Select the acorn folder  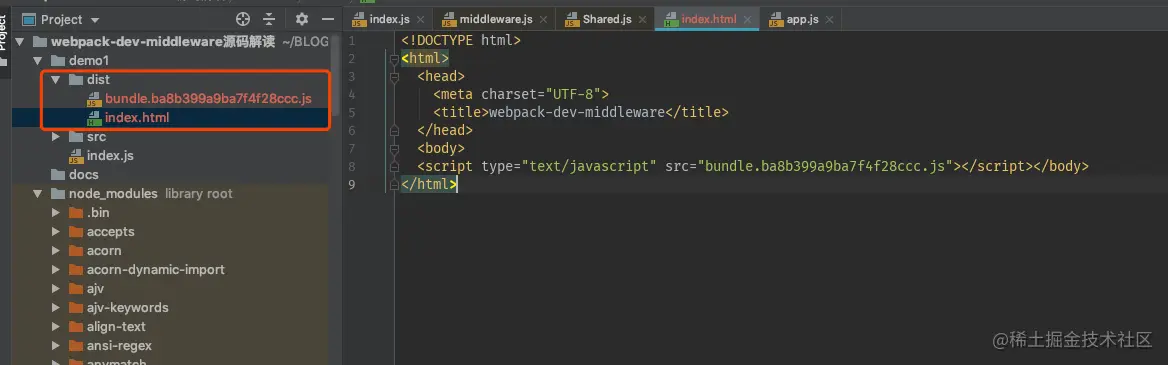point(104,251)
